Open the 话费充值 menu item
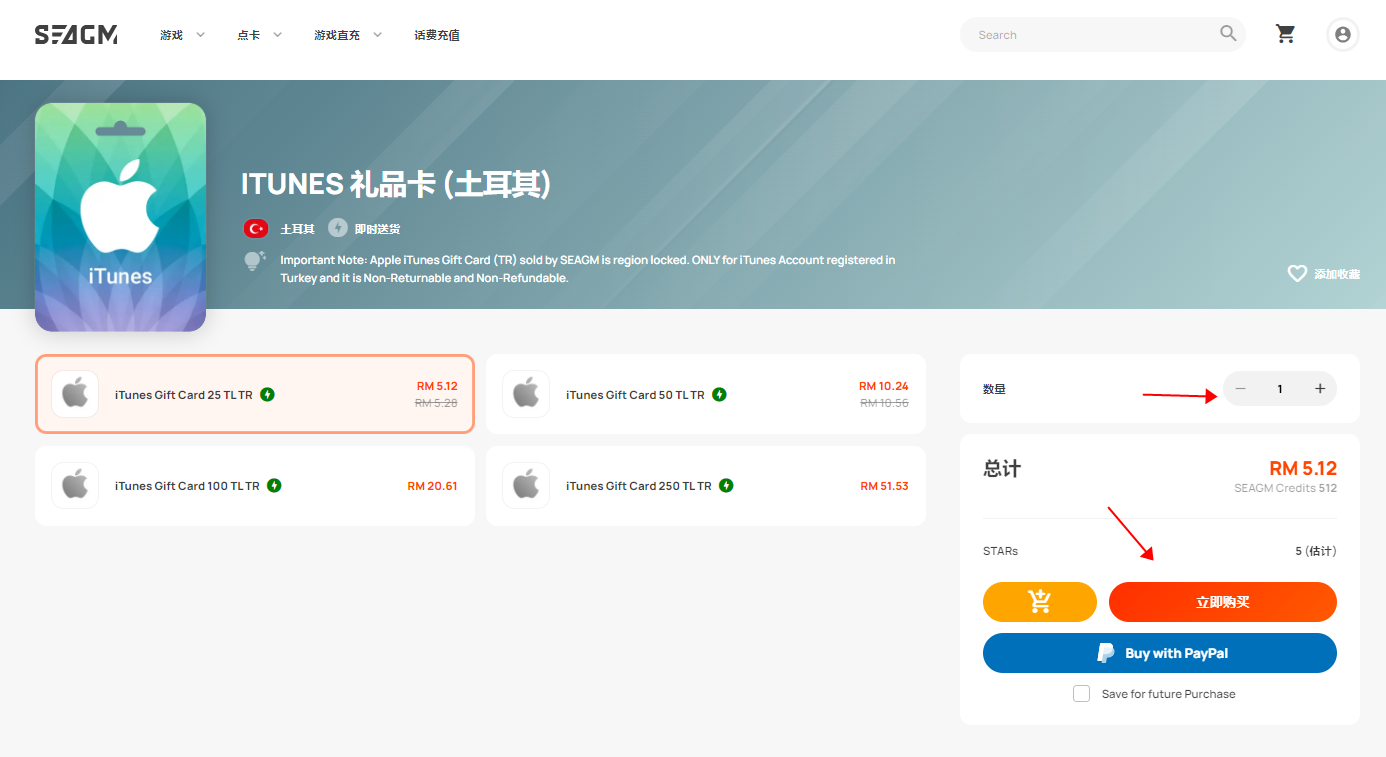The image size is (1386, 757). [437, 35]
